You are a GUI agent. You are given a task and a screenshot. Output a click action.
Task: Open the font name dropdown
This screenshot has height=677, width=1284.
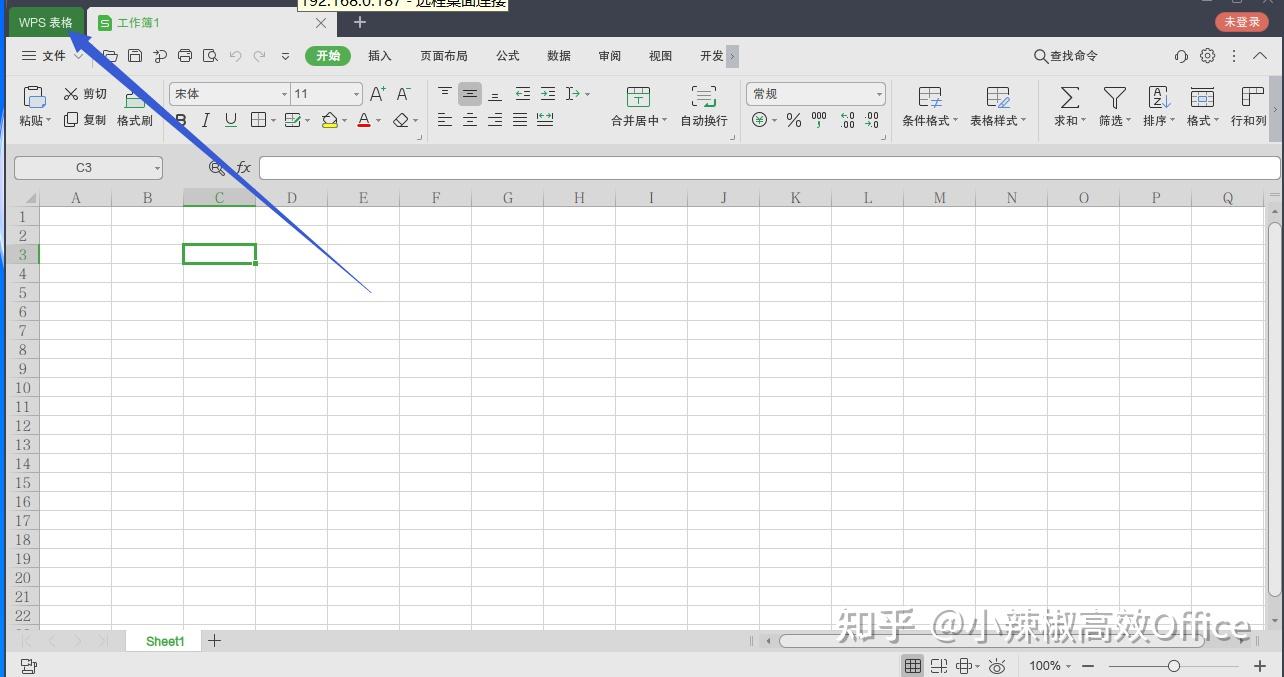(283, 93)
